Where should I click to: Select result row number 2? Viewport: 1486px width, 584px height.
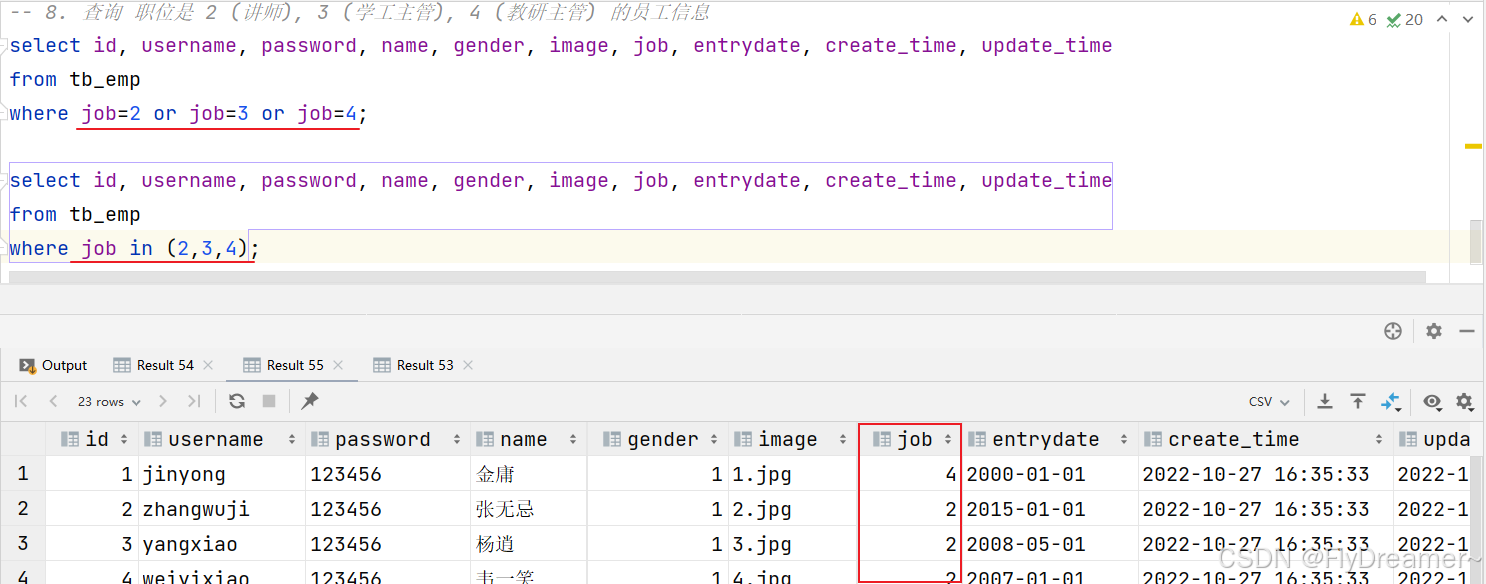click(23, 509)
